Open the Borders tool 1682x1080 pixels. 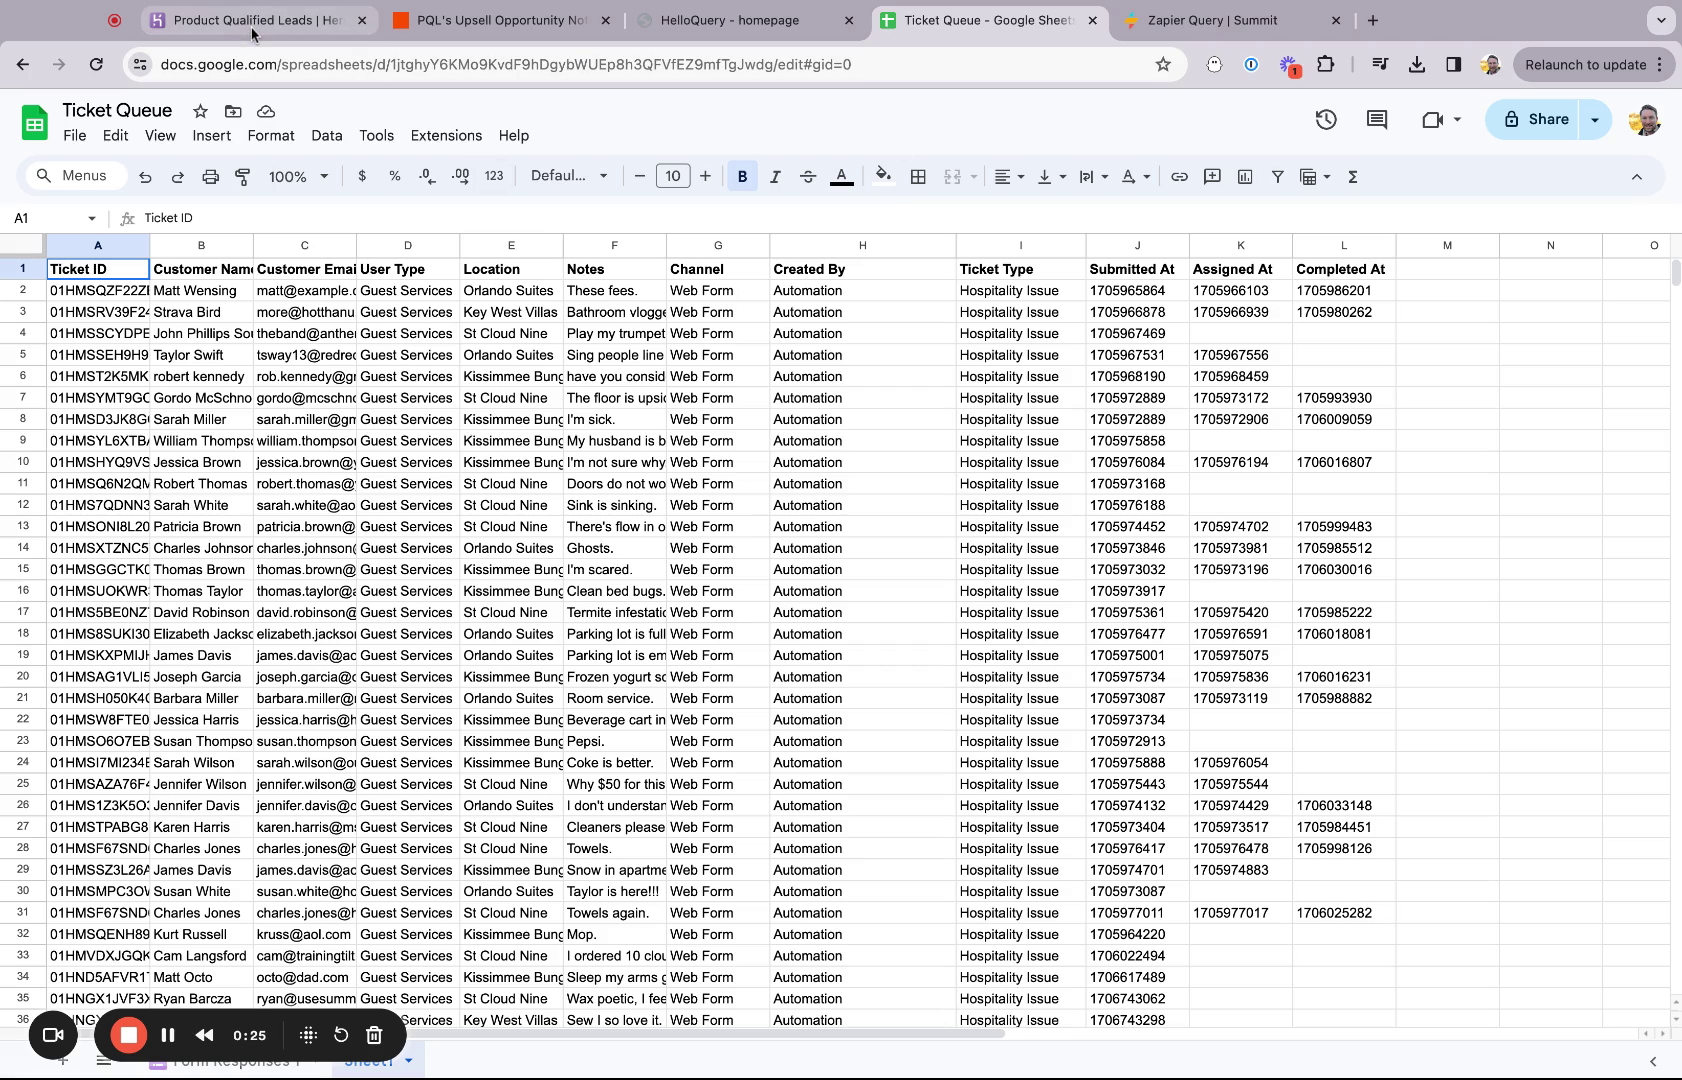918,176
